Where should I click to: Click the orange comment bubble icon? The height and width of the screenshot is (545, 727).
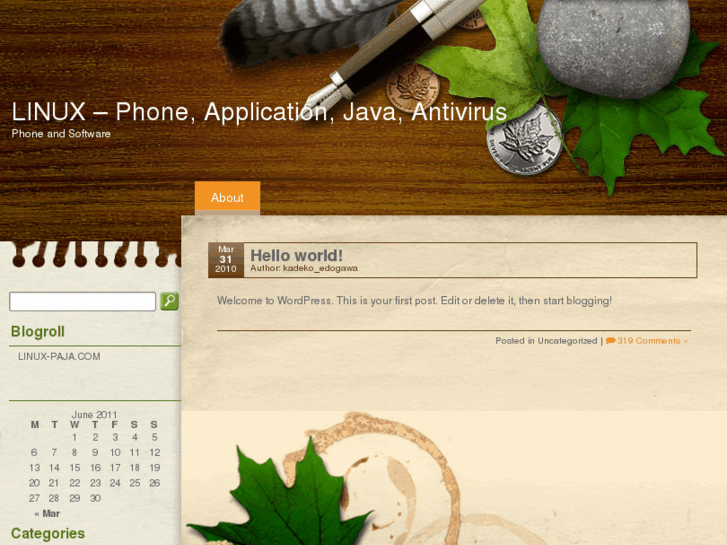(611, 341)
